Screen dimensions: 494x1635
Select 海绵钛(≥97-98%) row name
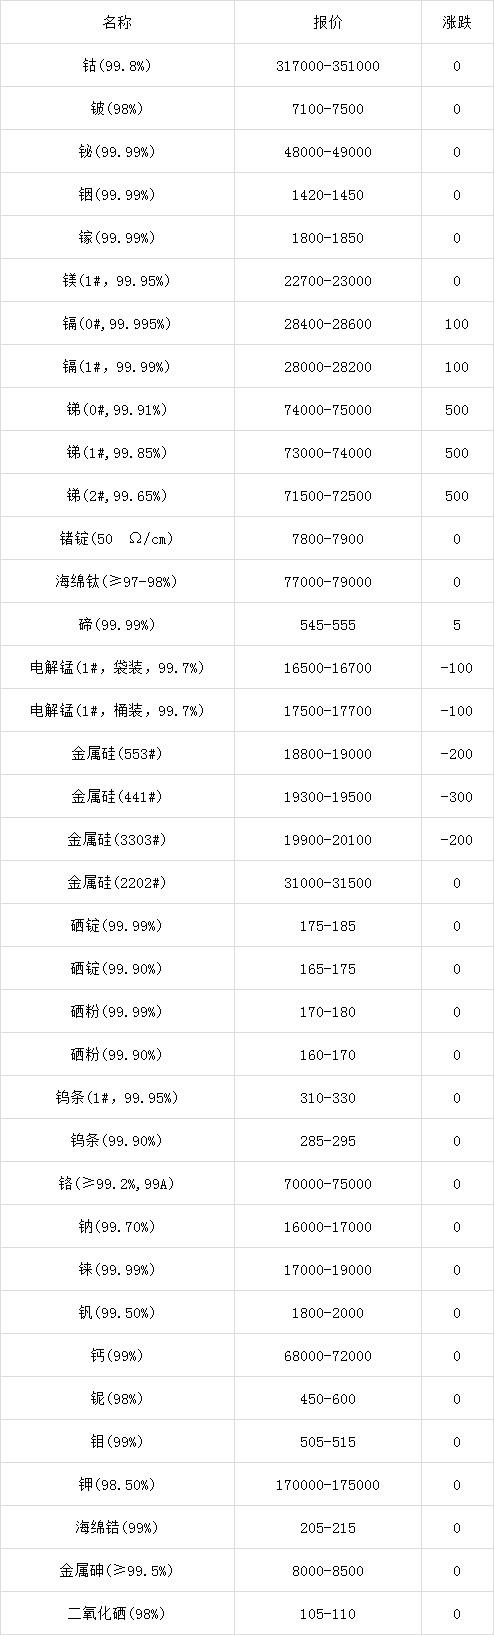coord(117,582)
